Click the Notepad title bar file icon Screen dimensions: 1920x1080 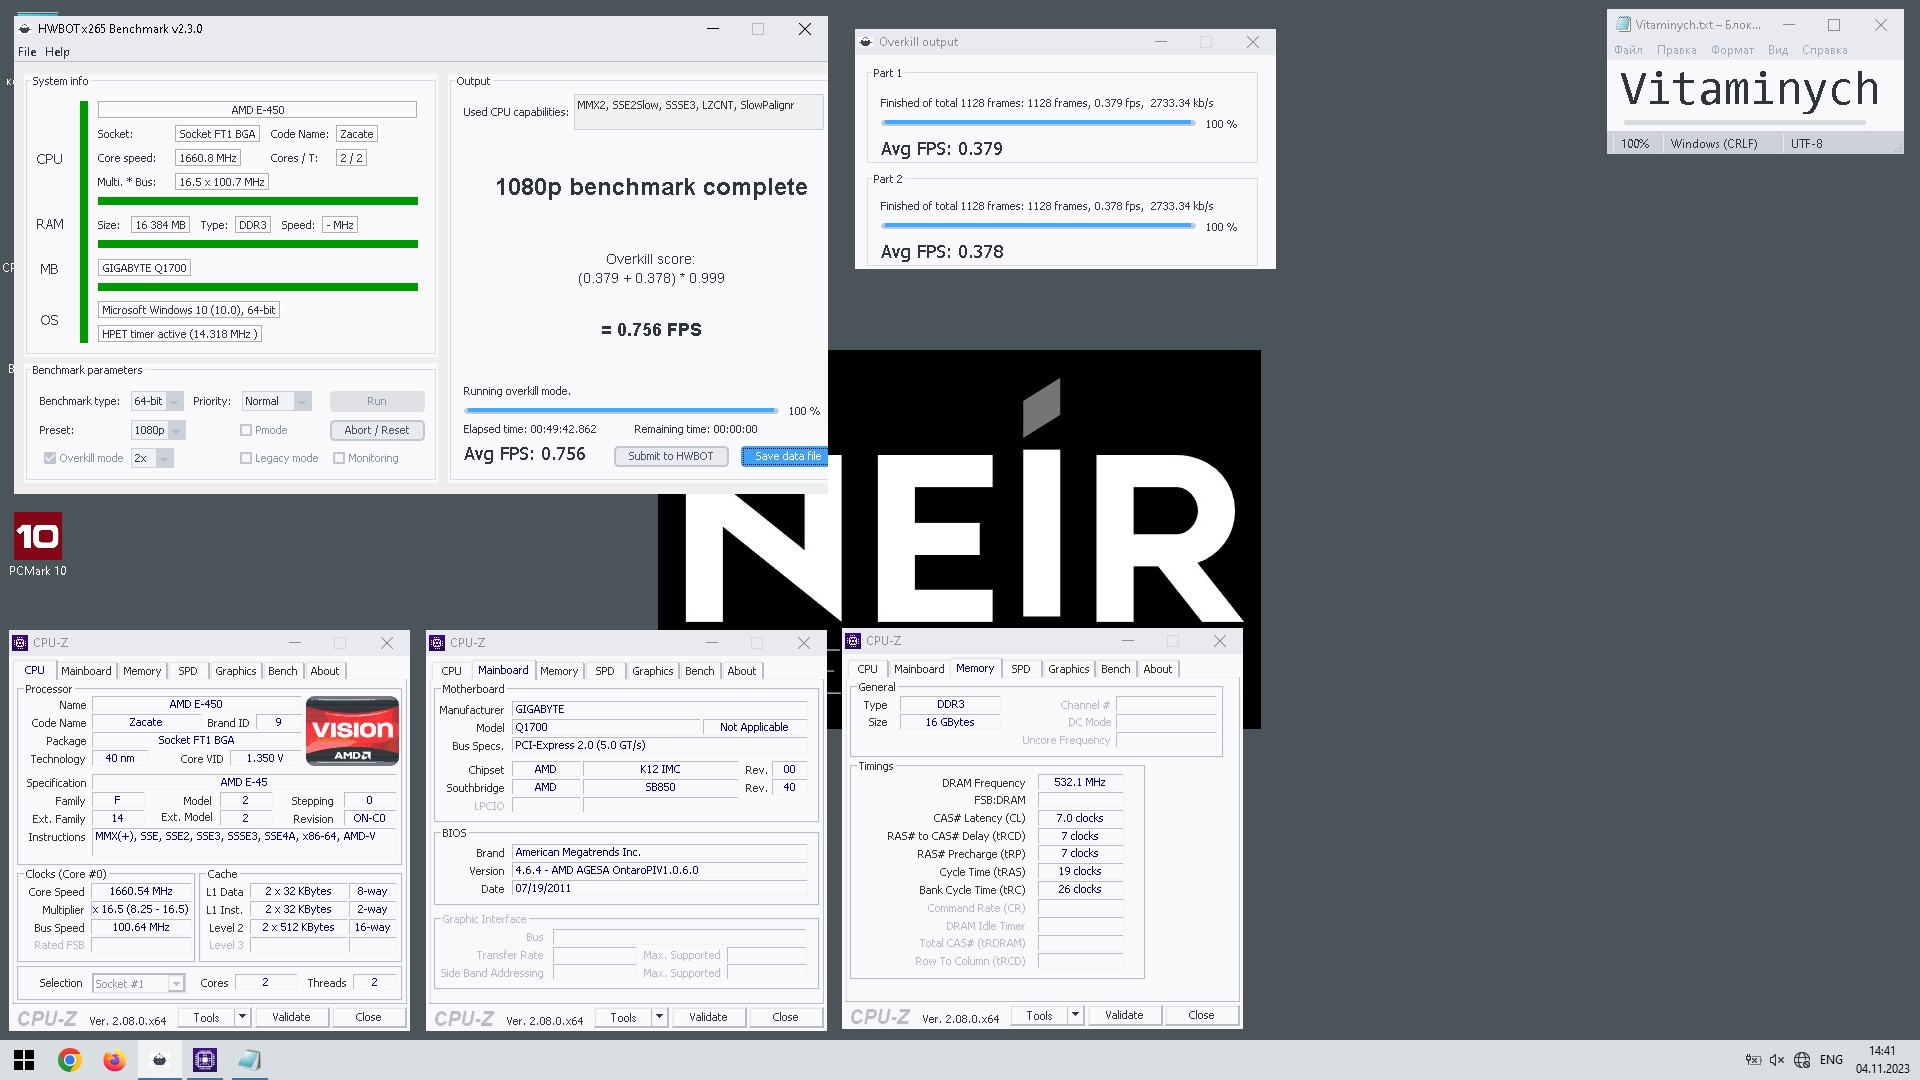point(1624,25)
